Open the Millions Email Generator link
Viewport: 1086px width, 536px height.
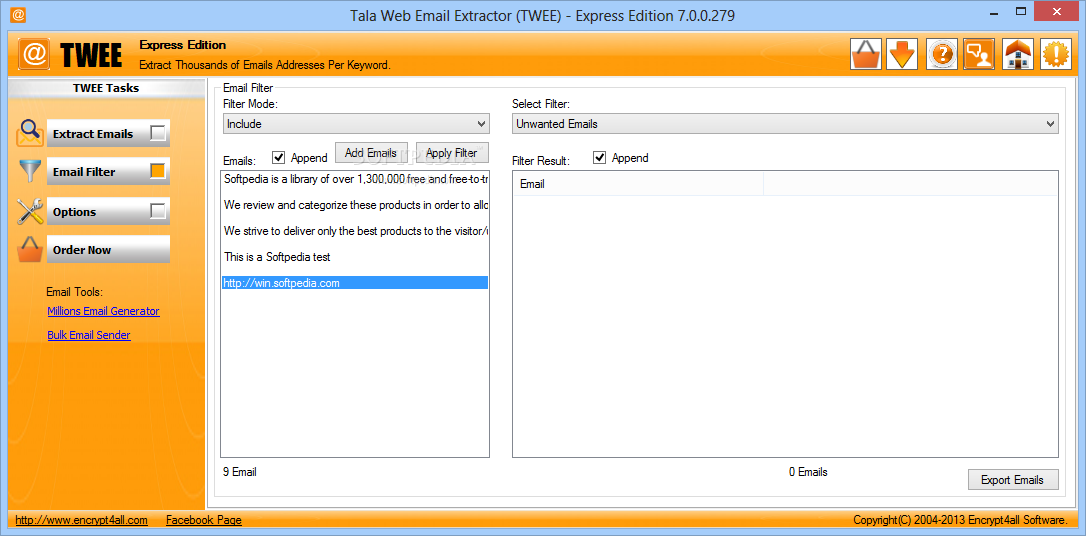pyautogui.click(x=103, y=311)
